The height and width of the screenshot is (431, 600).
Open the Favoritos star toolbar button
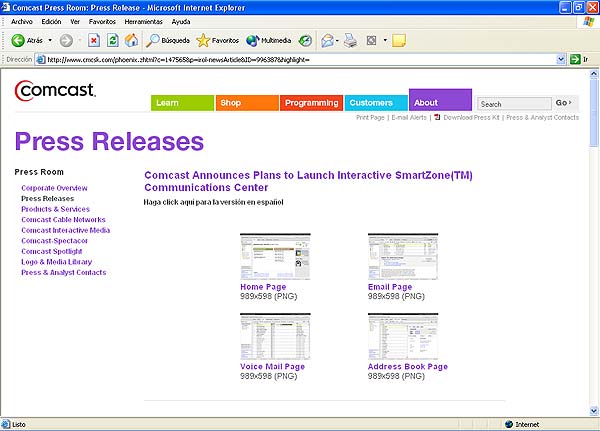pyautogui.click(x=217, y=41)
